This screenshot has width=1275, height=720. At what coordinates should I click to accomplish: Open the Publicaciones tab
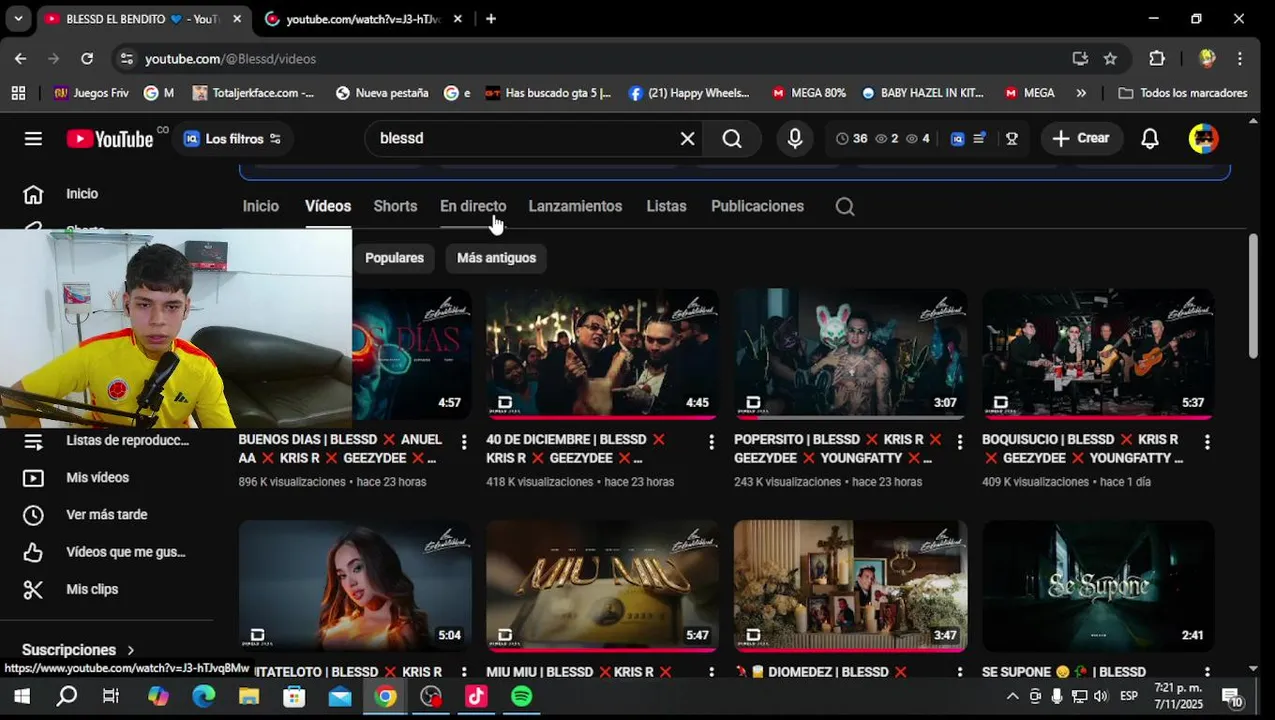757,207
